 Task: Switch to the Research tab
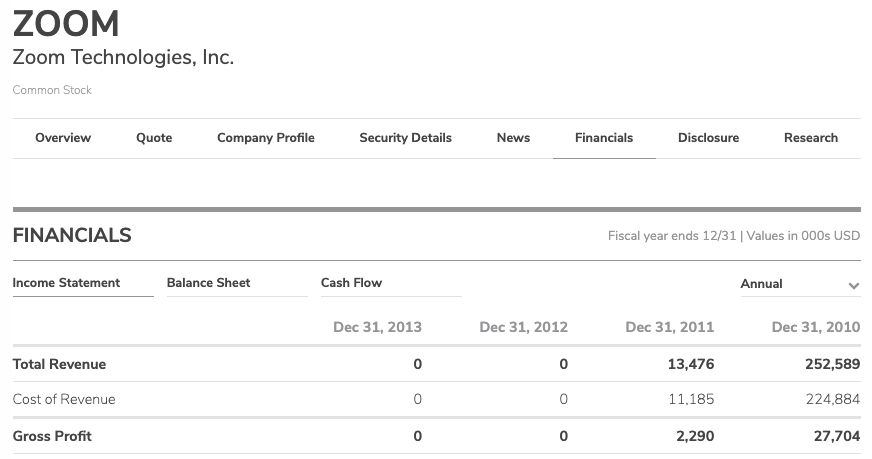(x=811, y=138)
